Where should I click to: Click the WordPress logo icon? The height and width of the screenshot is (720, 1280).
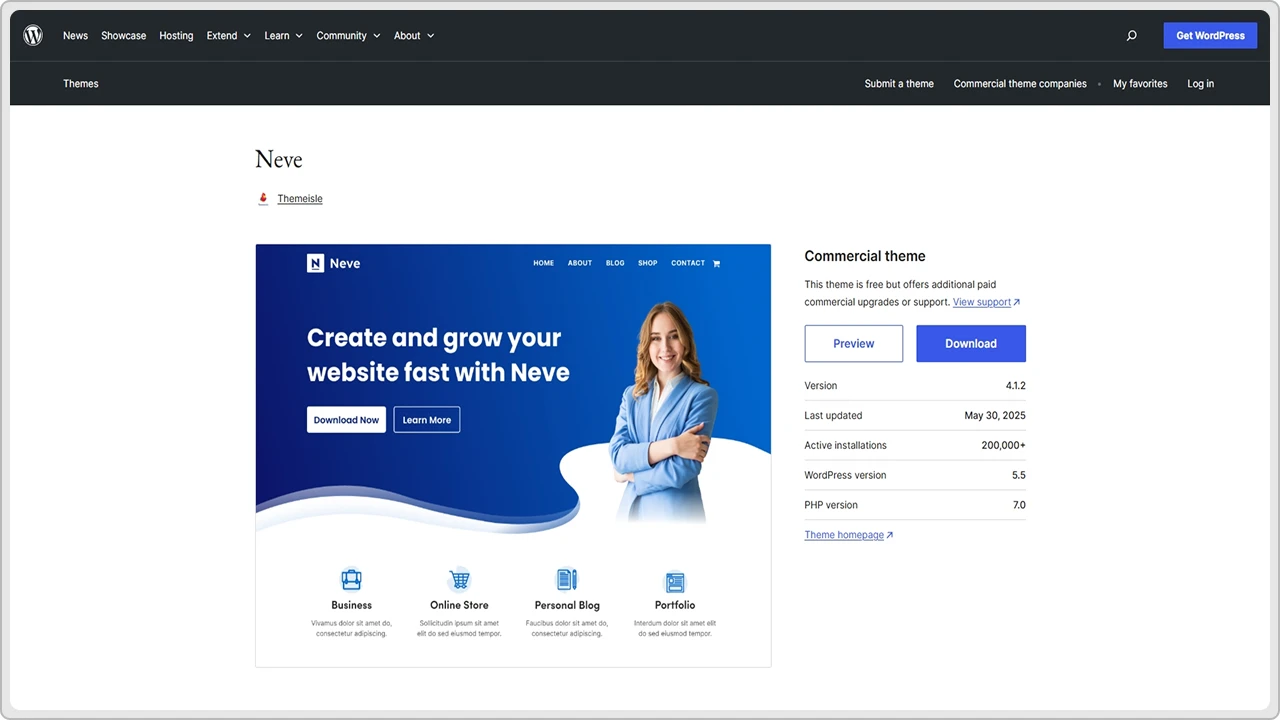pos(33,35)
